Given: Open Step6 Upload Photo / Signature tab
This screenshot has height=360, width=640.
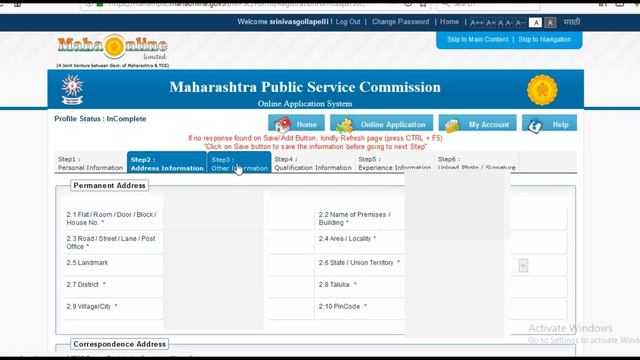Looking at the screenshot, I should [477, 163].
